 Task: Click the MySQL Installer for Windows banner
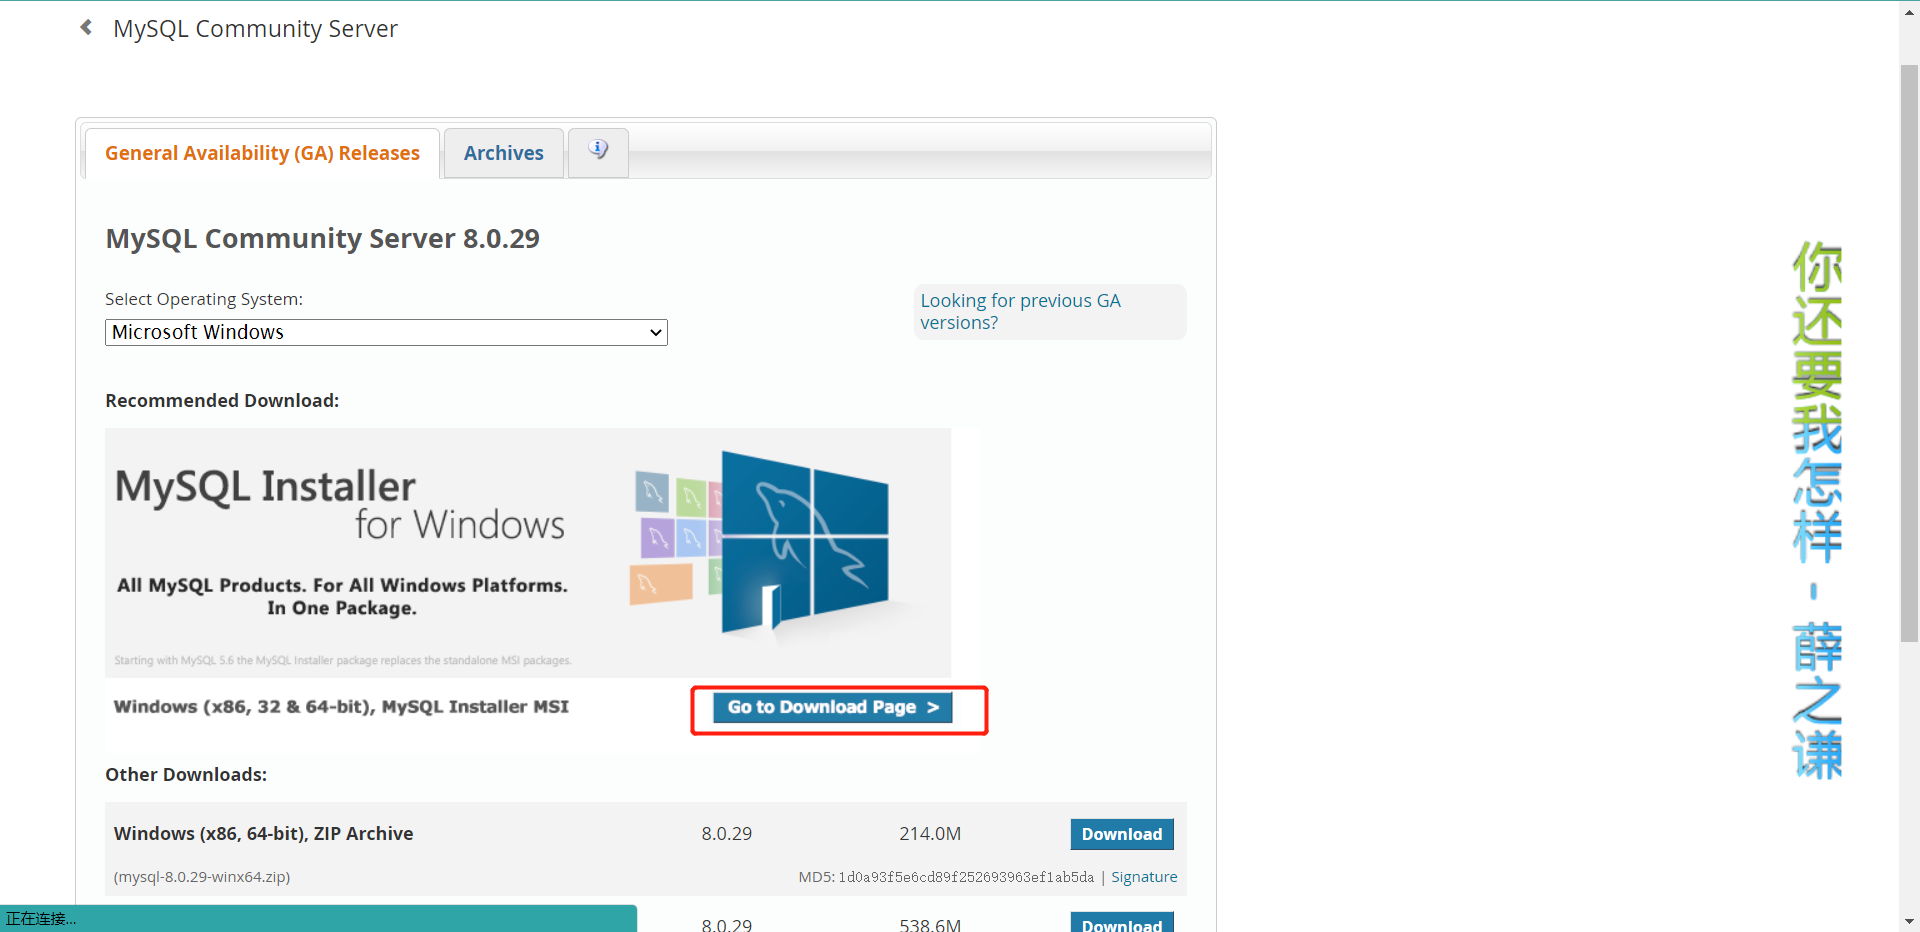coord(528,553)
